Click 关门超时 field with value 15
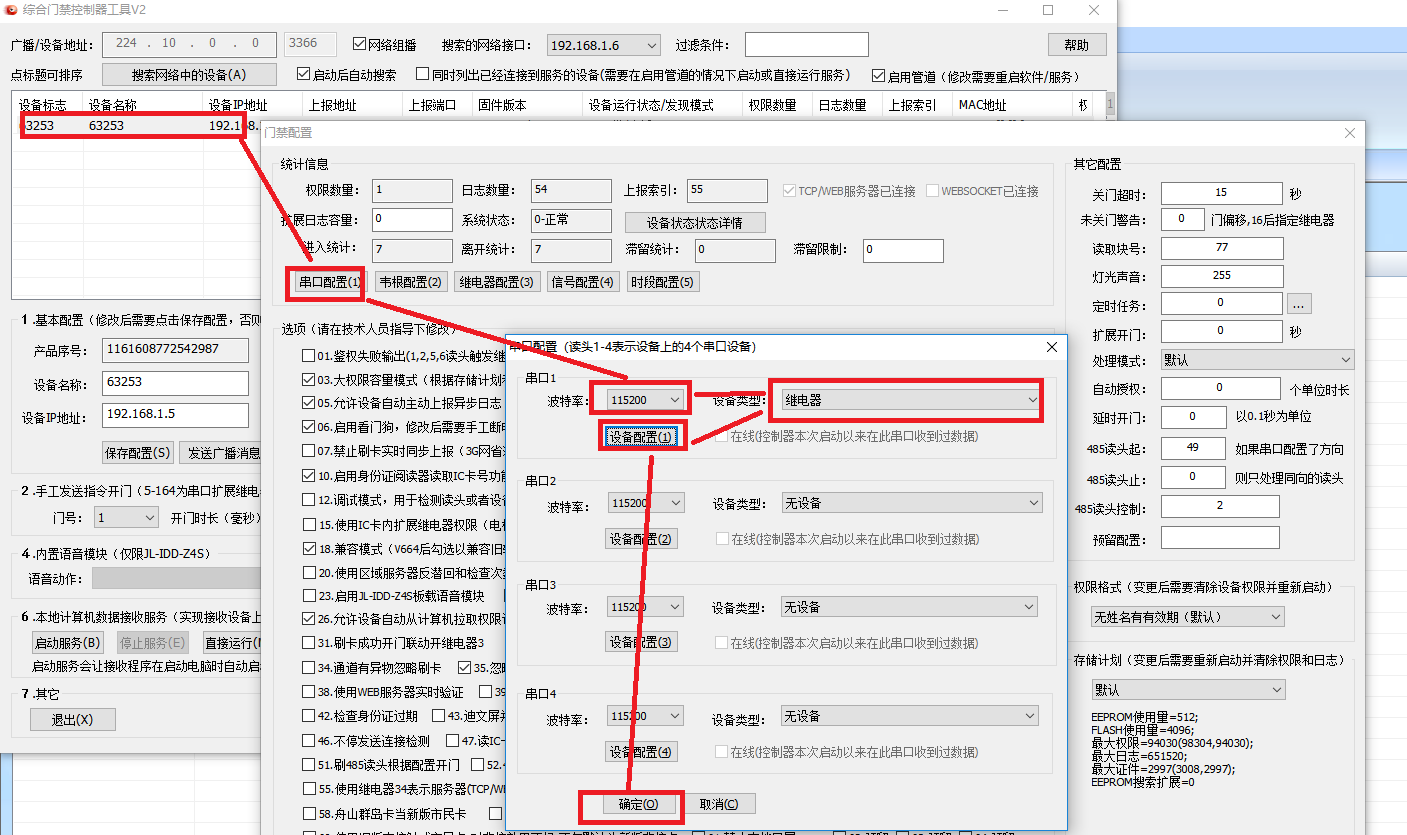 coord(1221,192)
